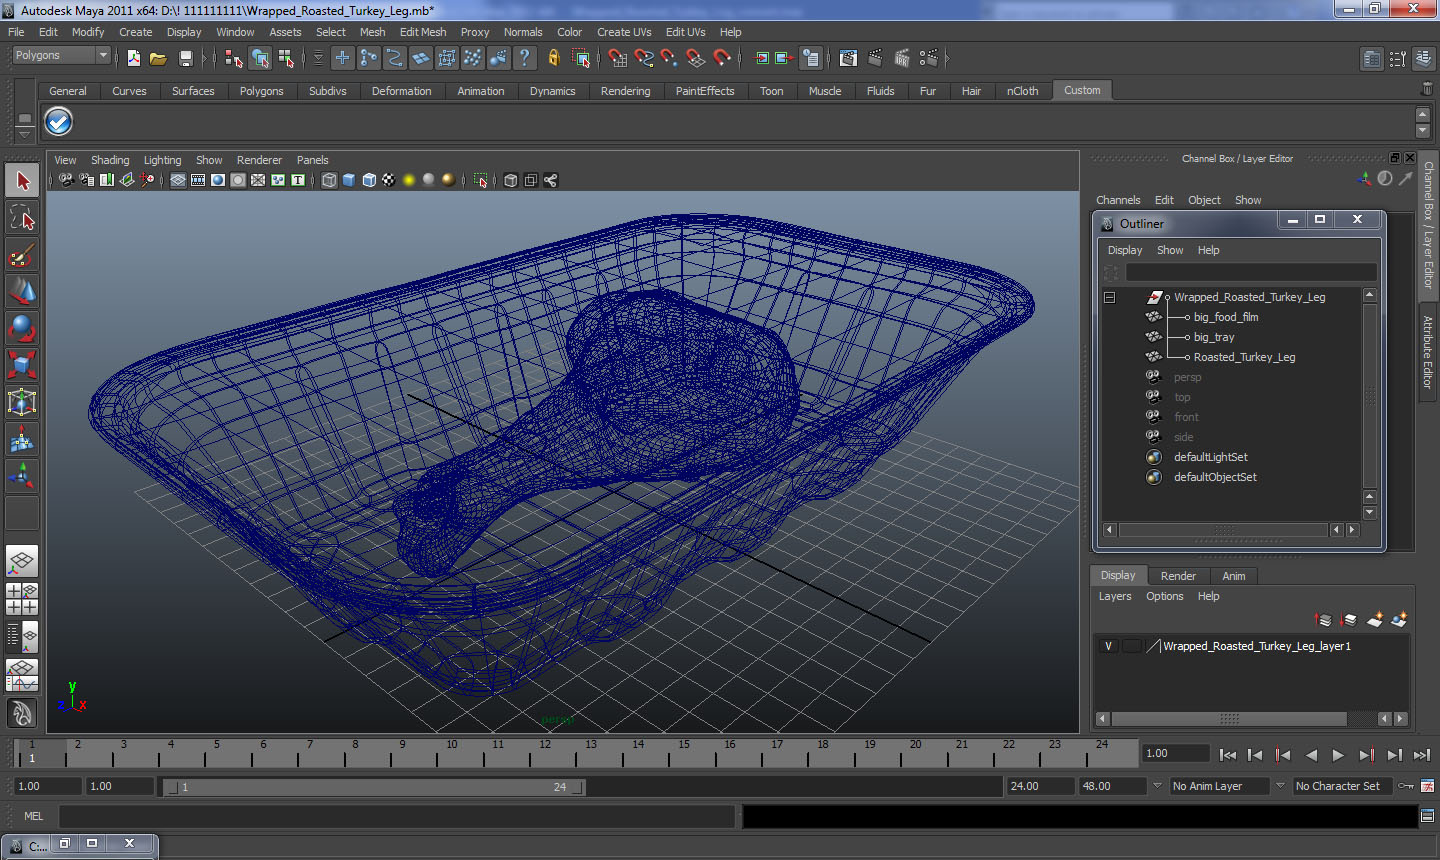Switch to the nCloth shelf tab
The width and height of the screenshot is (1440, 860).
pos(1022,91)
